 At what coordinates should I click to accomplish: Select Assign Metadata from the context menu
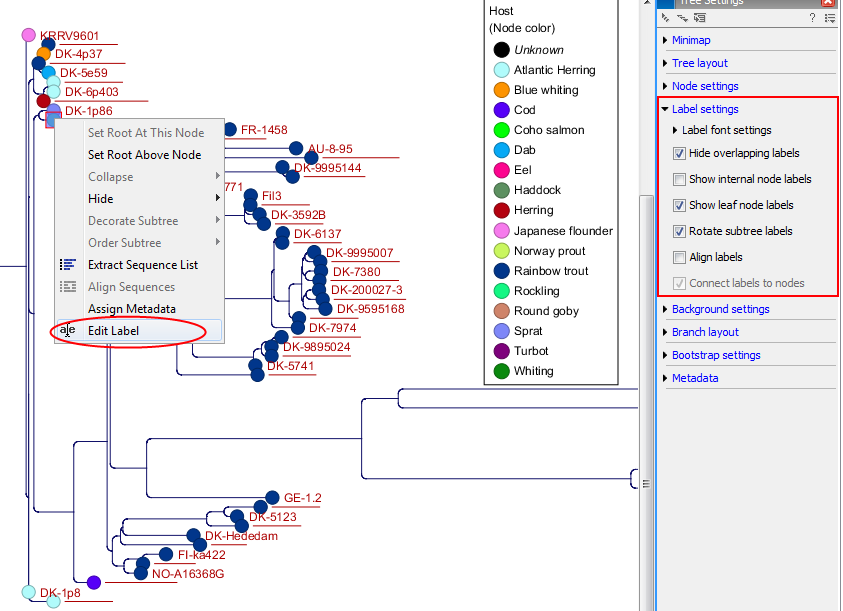pos(131,309)
